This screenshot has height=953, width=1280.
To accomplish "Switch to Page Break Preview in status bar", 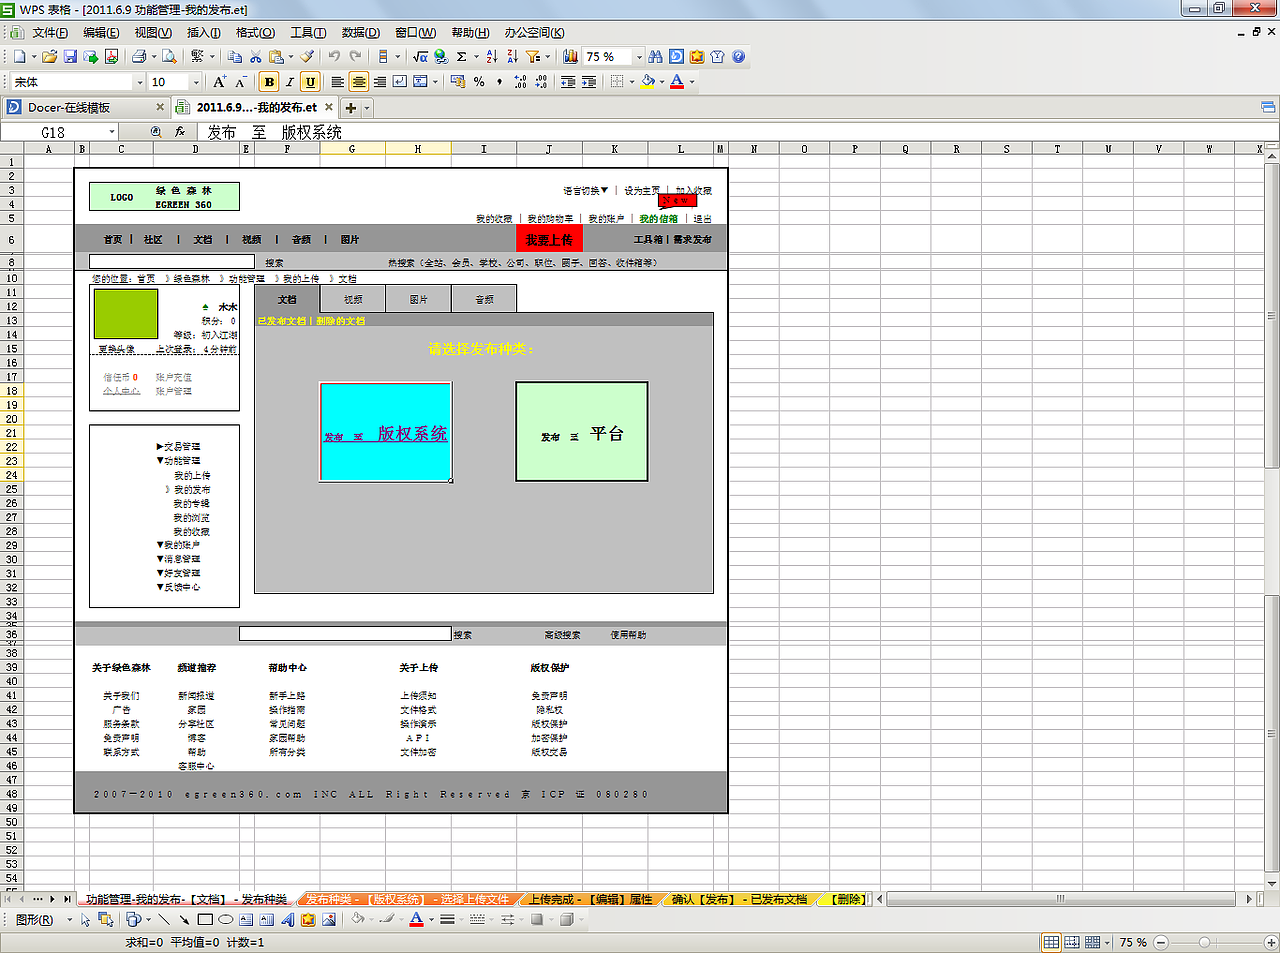I will pyautogui.click(x=1072, y=942).
